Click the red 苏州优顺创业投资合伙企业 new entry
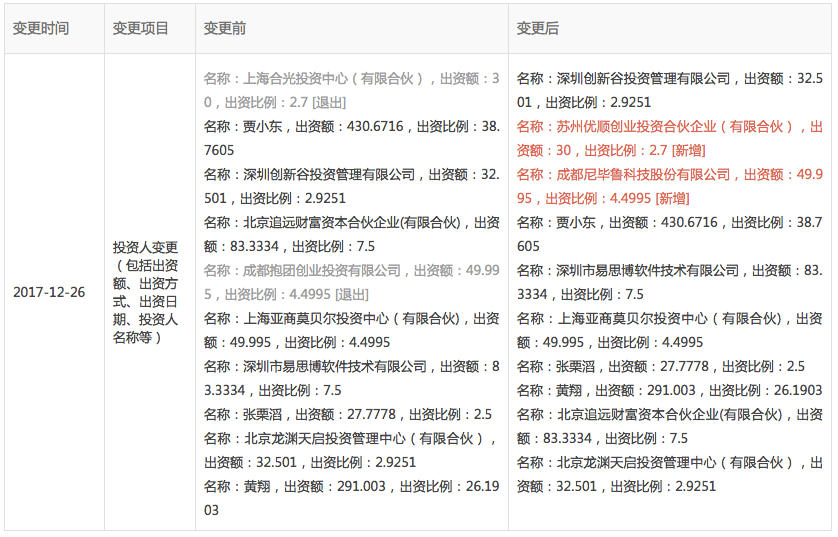The height and width of the screenshot is (537, 838). [x=670, y=138]
